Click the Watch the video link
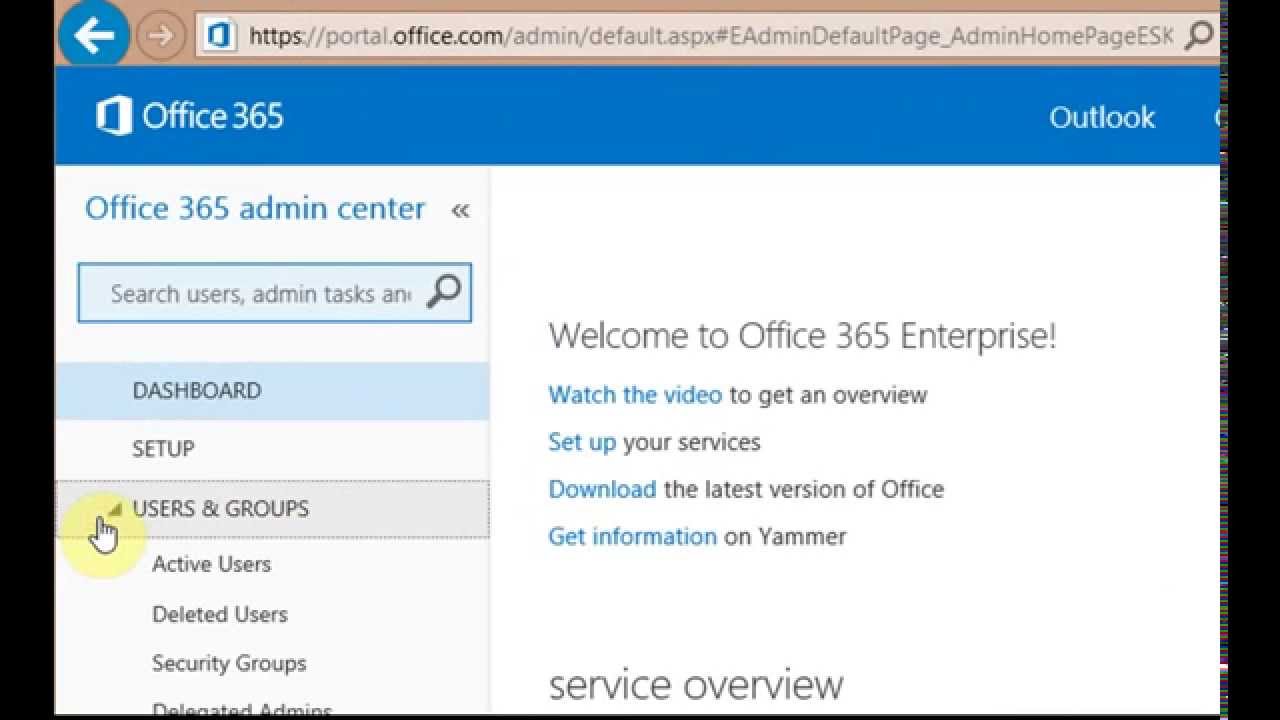 pos(634,395)
